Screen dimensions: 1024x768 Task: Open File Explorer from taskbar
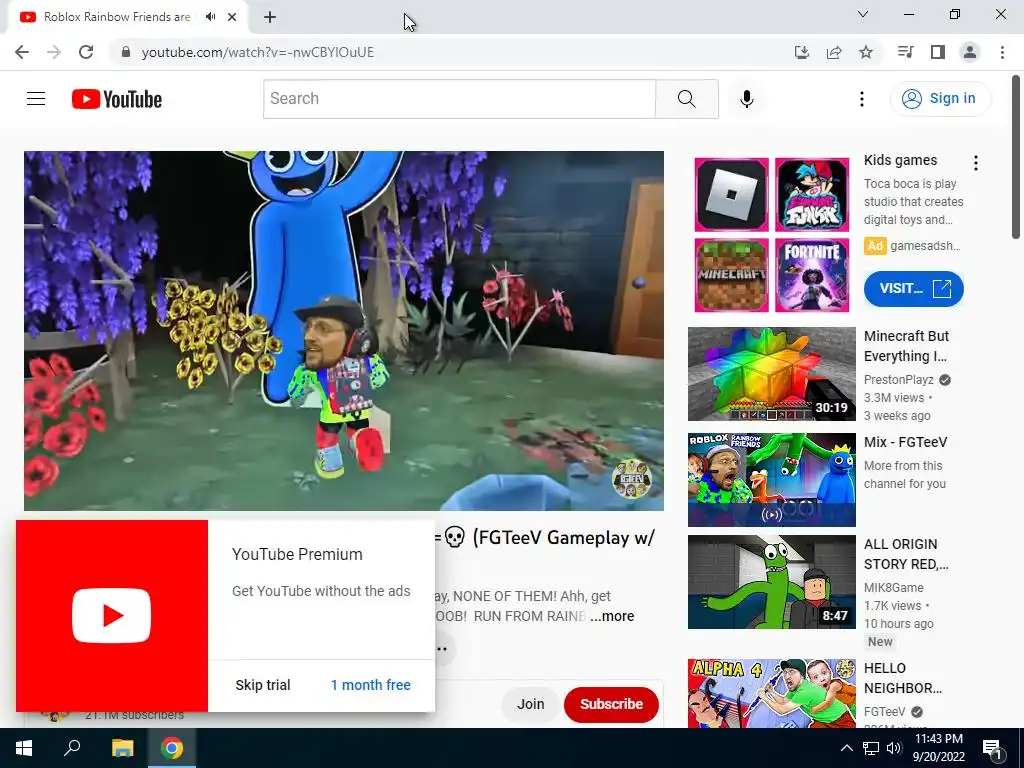[122, 748]
